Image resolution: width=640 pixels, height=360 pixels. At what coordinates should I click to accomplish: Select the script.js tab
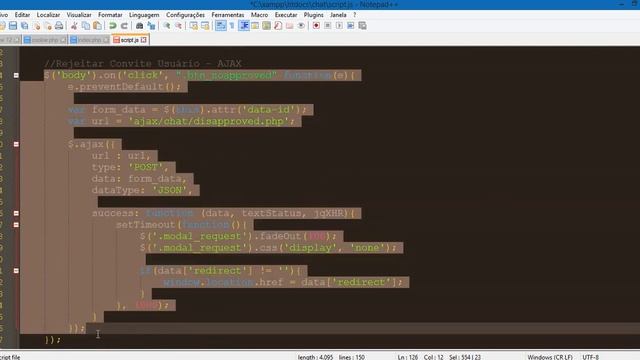tap(129, 40)
